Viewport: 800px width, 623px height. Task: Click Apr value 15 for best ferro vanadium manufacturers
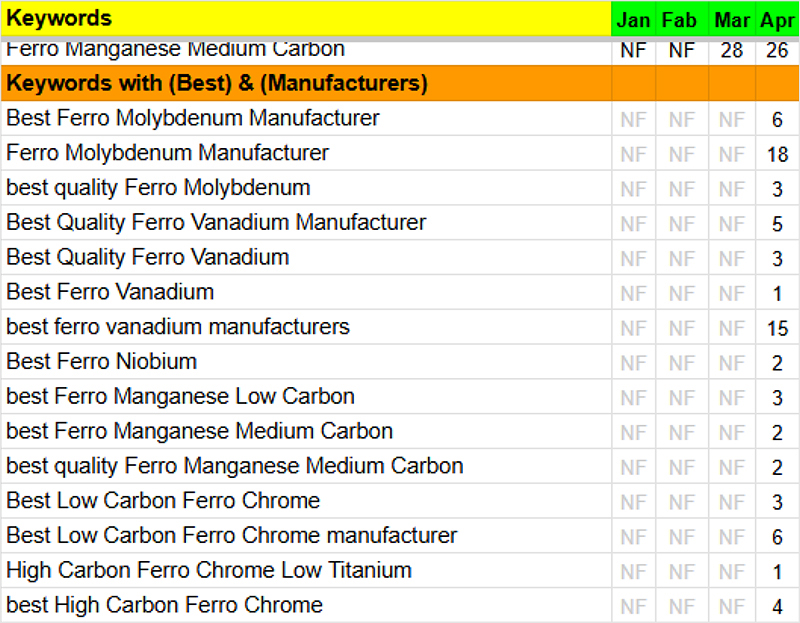tap(777, 328)
